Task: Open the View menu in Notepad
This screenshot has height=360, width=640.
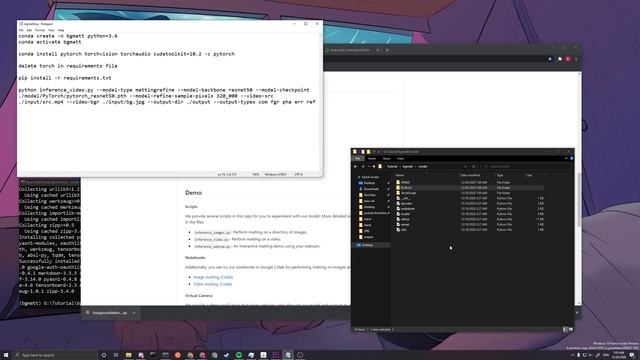Action: point(51,30)
